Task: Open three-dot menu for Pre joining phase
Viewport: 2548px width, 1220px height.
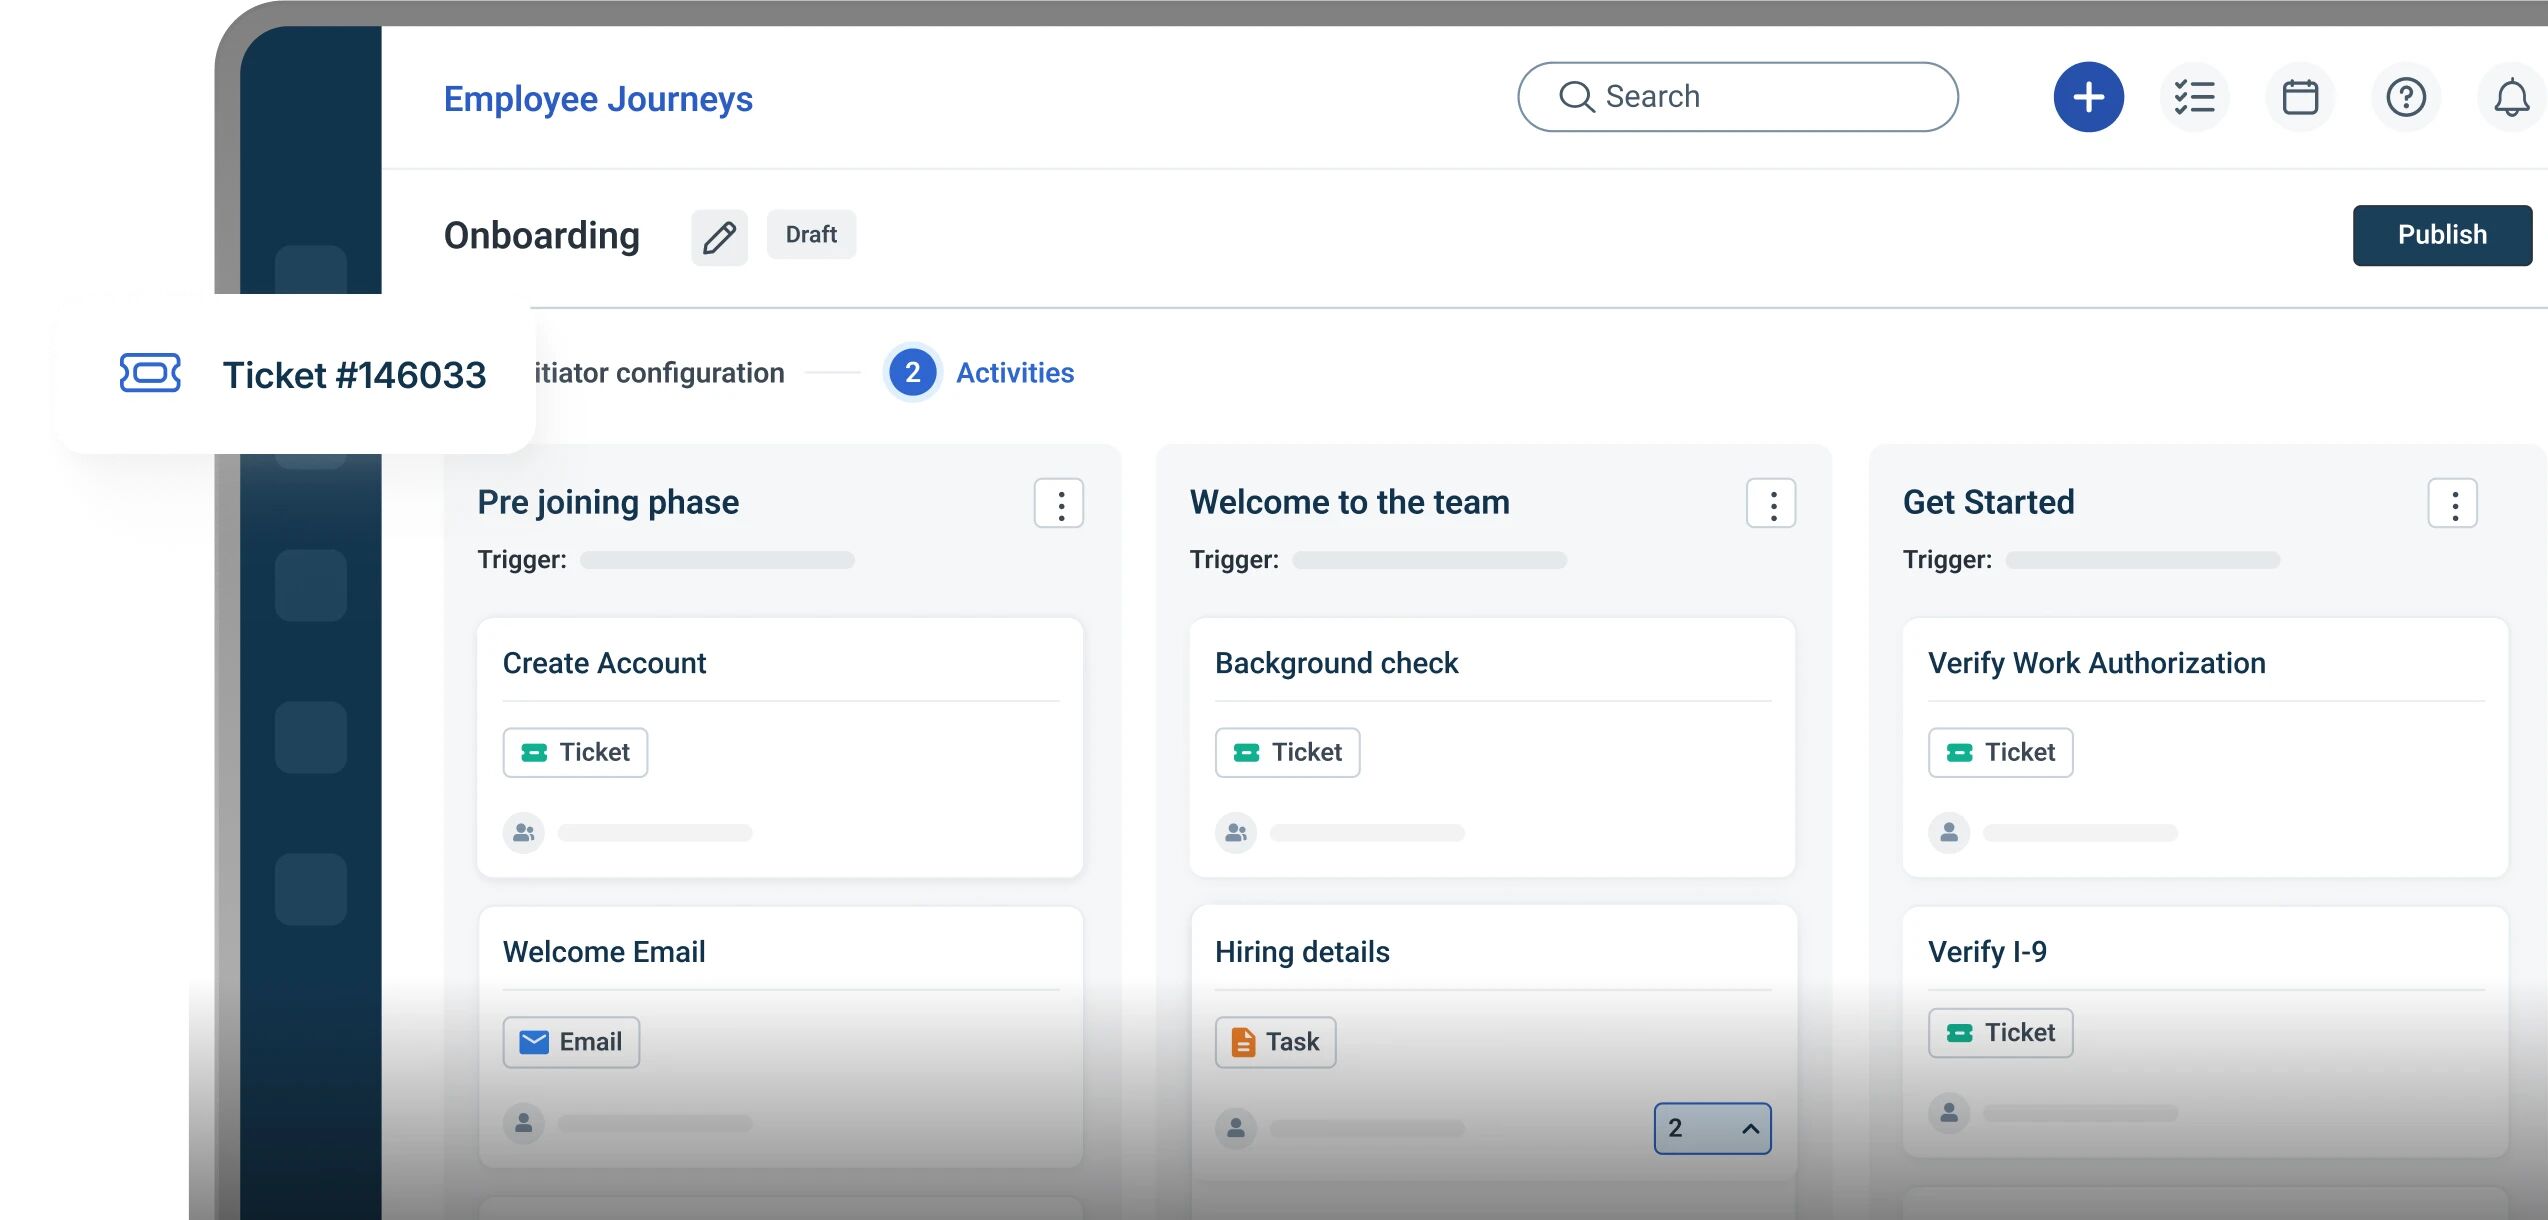Action: coord(1059,503)
